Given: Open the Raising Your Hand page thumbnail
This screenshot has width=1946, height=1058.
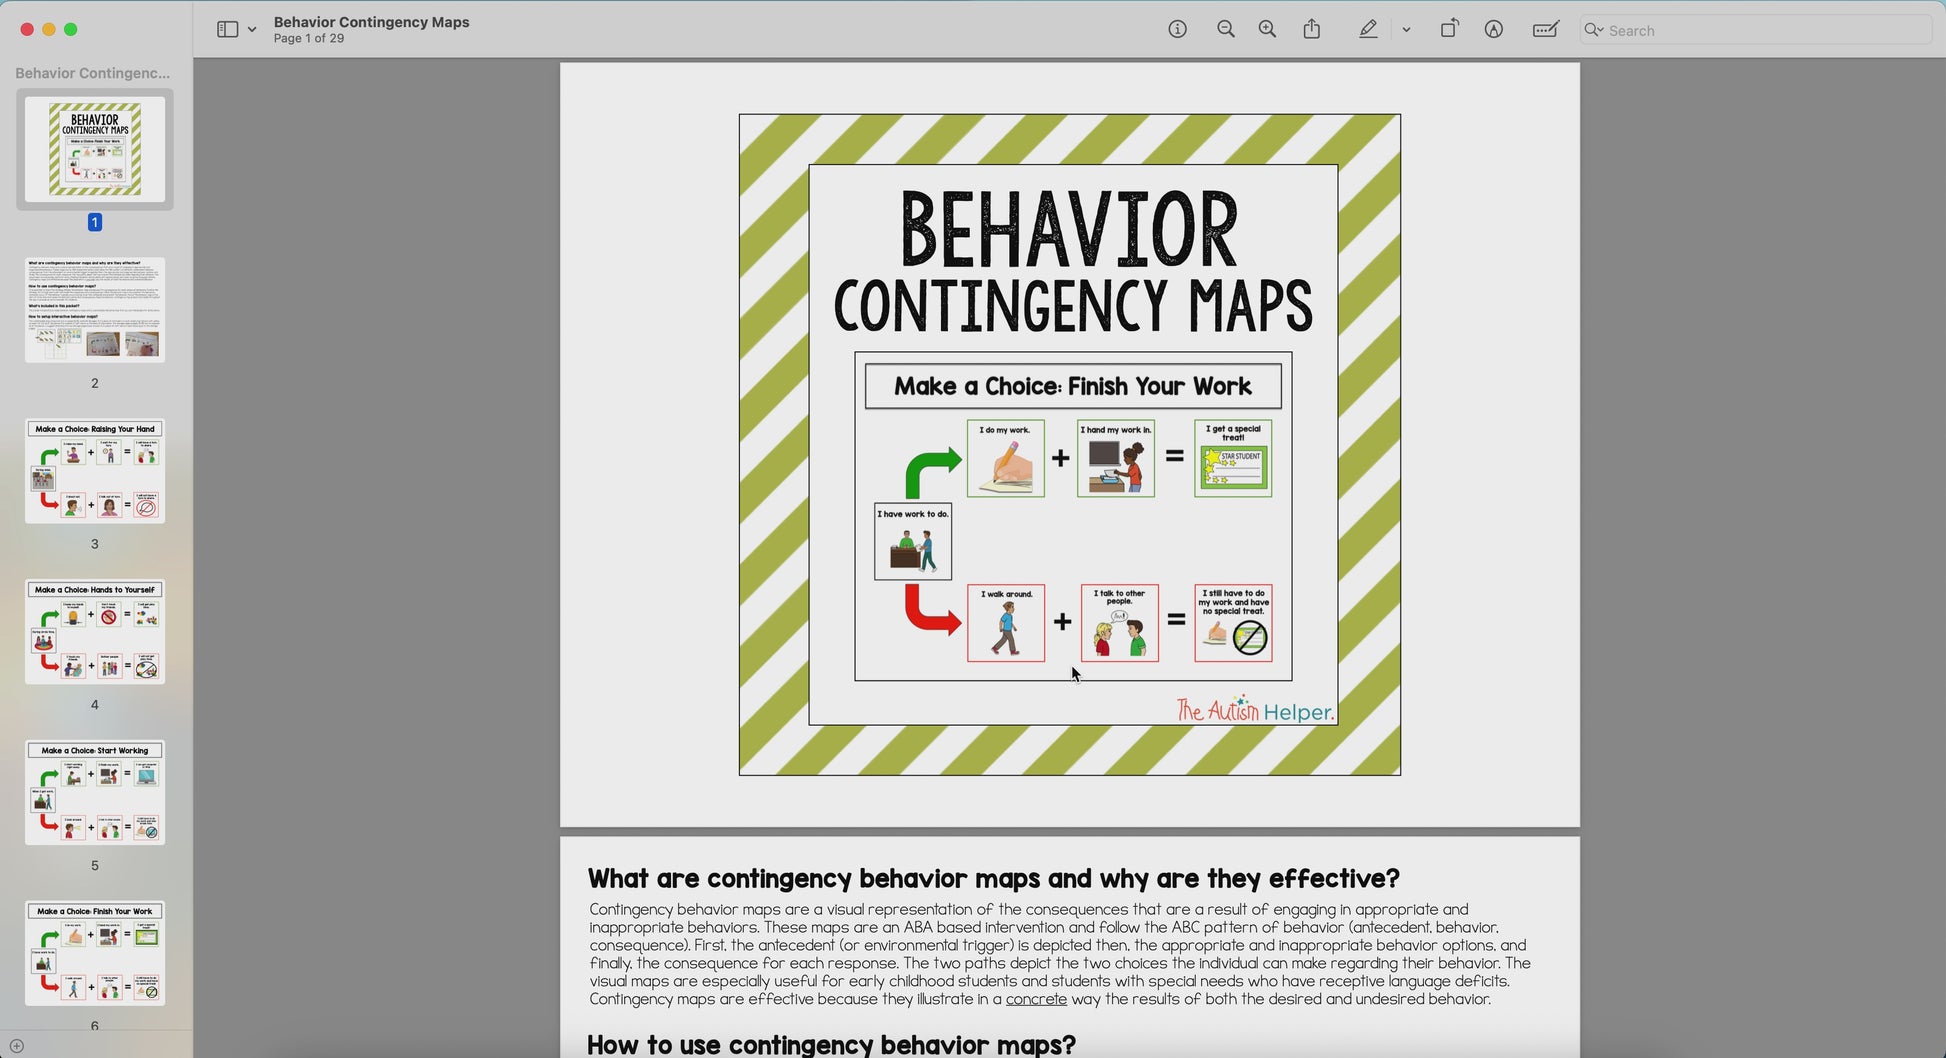Looking at the screenshot, I should (x=95, y=471).
